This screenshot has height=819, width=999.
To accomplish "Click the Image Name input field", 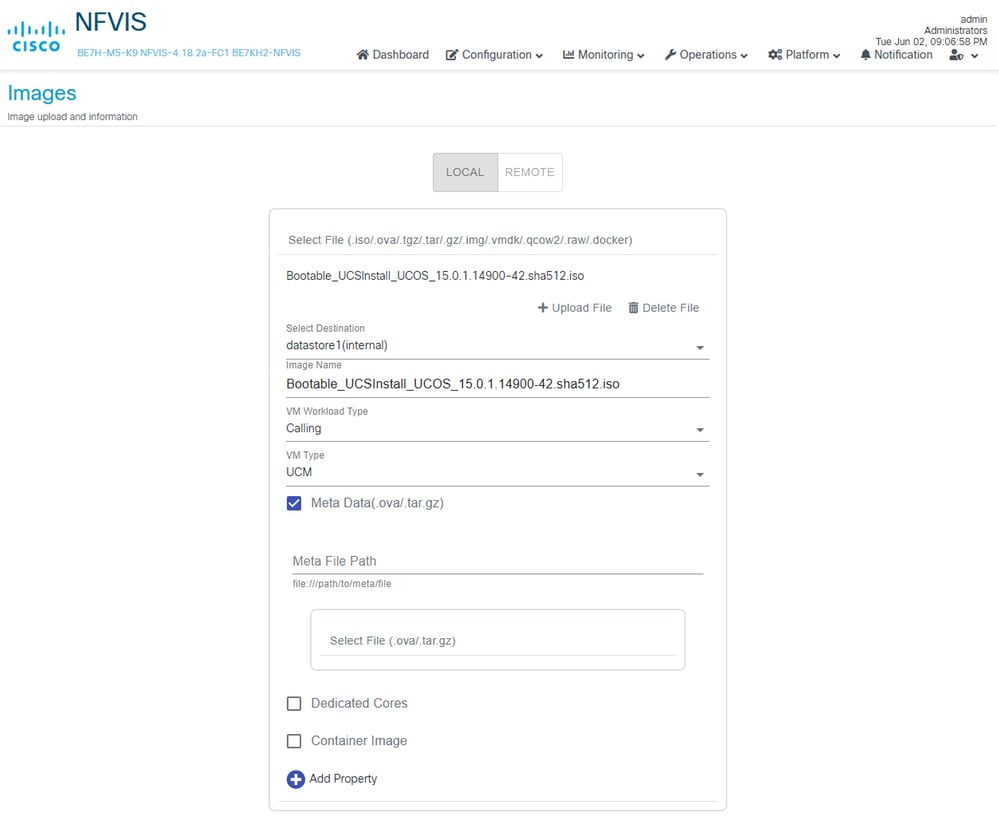I will 497,384.
